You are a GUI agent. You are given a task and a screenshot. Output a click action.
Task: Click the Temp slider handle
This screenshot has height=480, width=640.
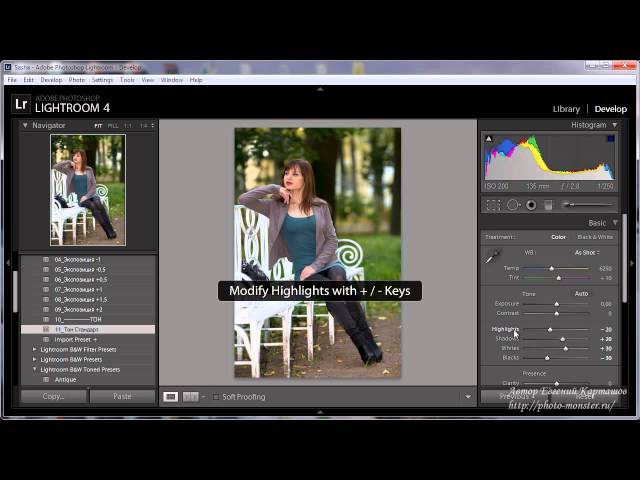(551, 269)
